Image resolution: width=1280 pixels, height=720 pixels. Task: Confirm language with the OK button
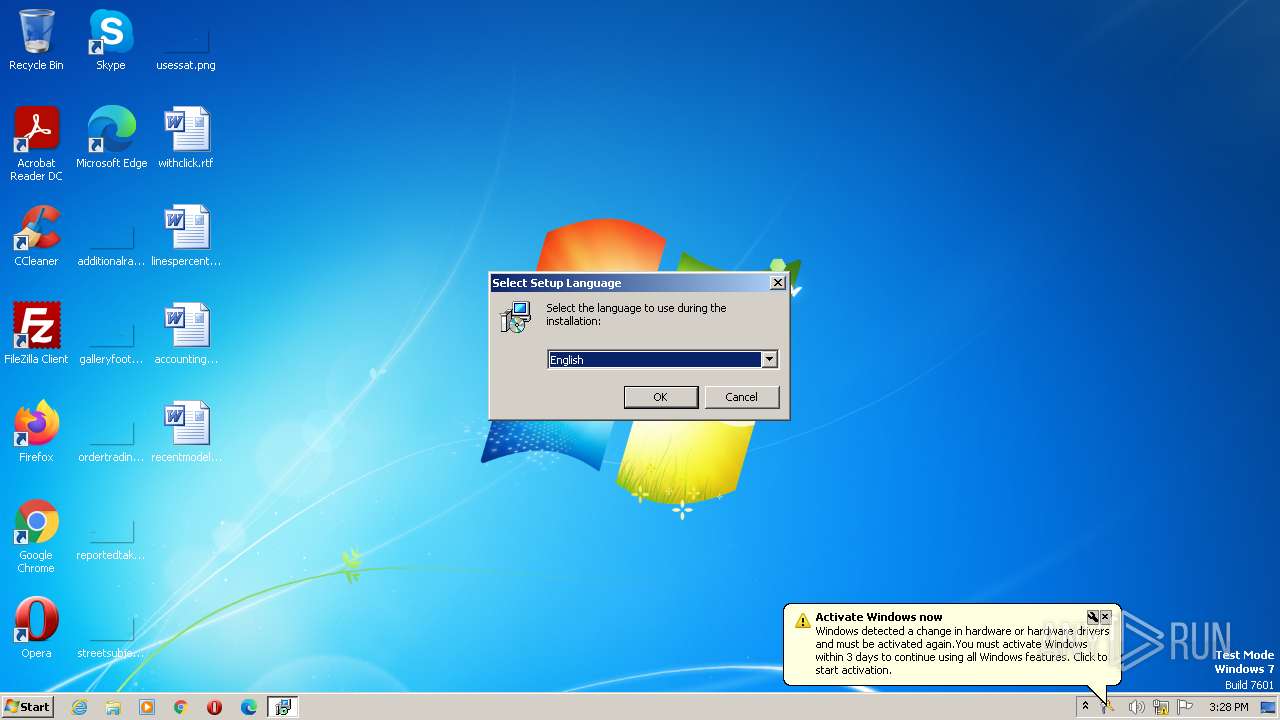(x=660, y=397)
